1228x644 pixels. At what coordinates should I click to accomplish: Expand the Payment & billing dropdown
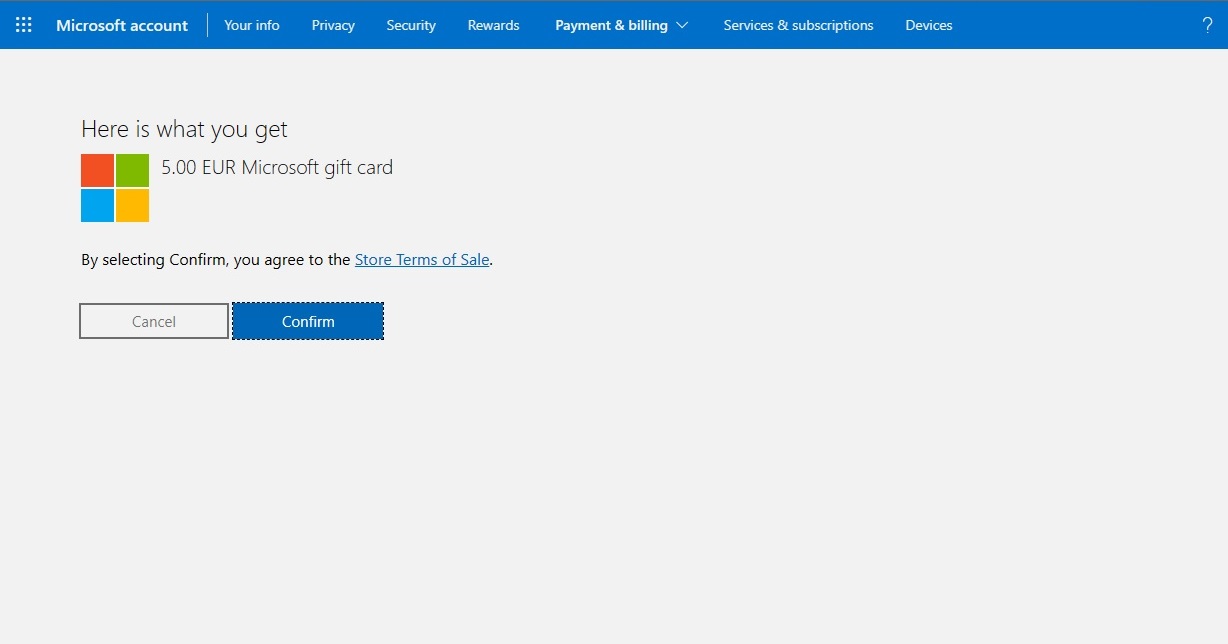pyautogui.click(x=622, y=25)
